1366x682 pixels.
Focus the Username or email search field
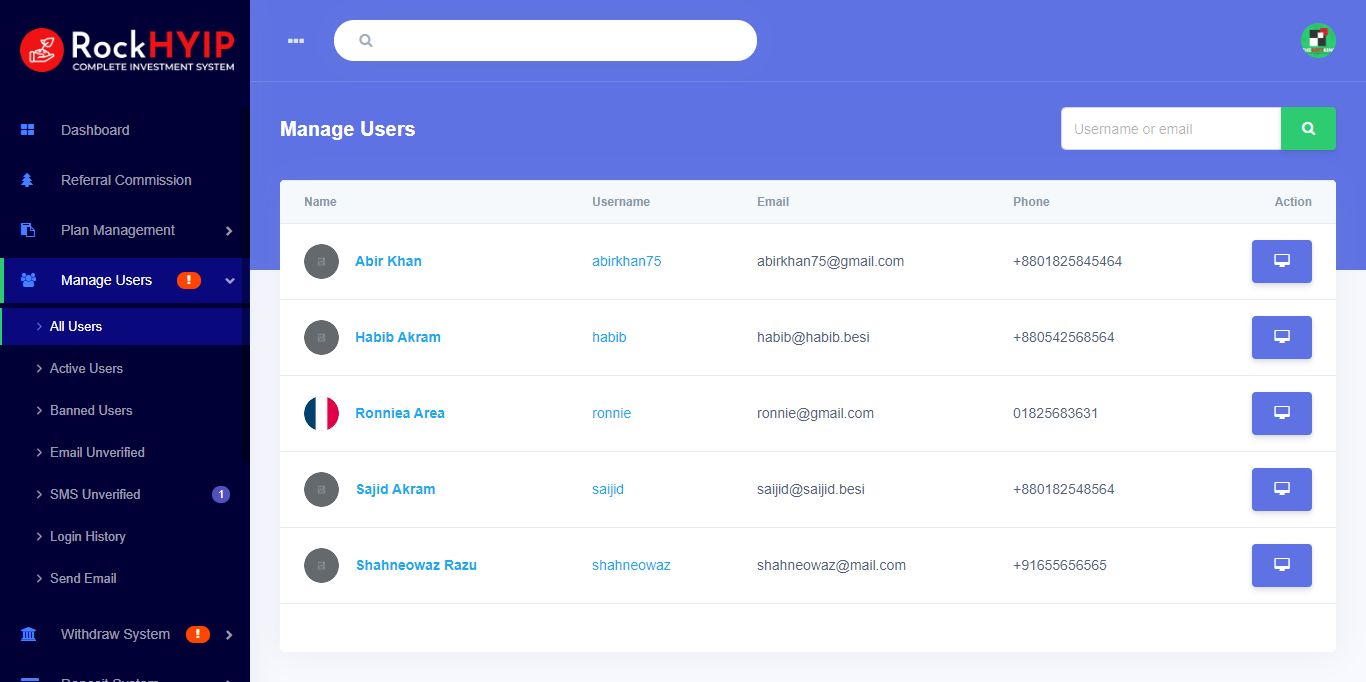coord(1170,129)
